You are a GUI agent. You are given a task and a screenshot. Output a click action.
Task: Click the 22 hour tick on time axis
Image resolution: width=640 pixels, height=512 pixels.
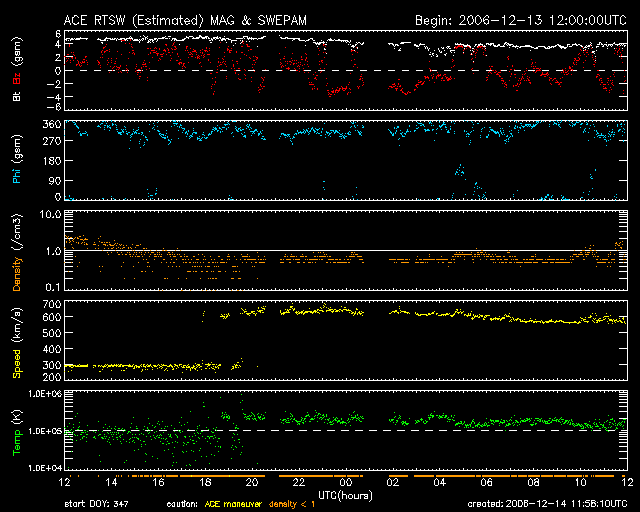coord(298,484)
